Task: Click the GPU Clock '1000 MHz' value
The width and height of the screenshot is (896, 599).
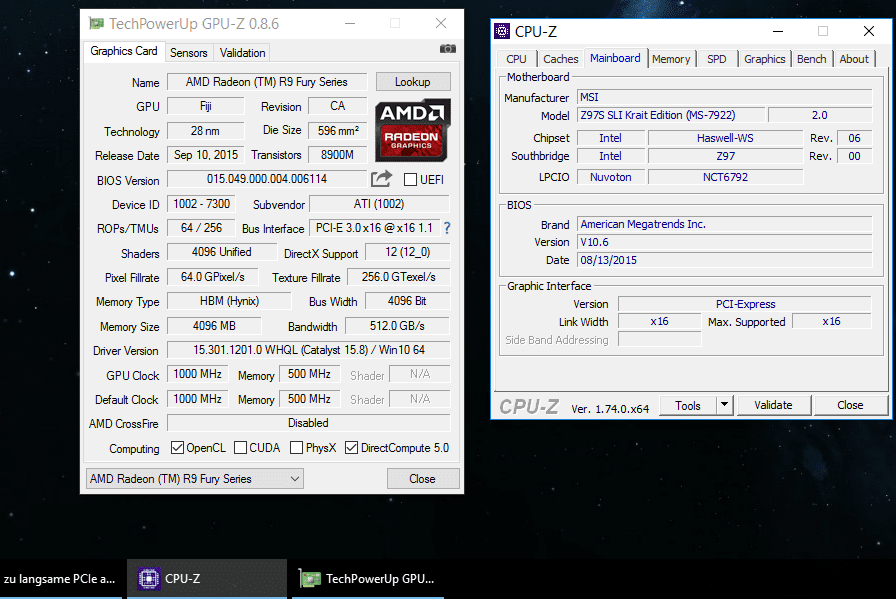Action: [197, 374]
